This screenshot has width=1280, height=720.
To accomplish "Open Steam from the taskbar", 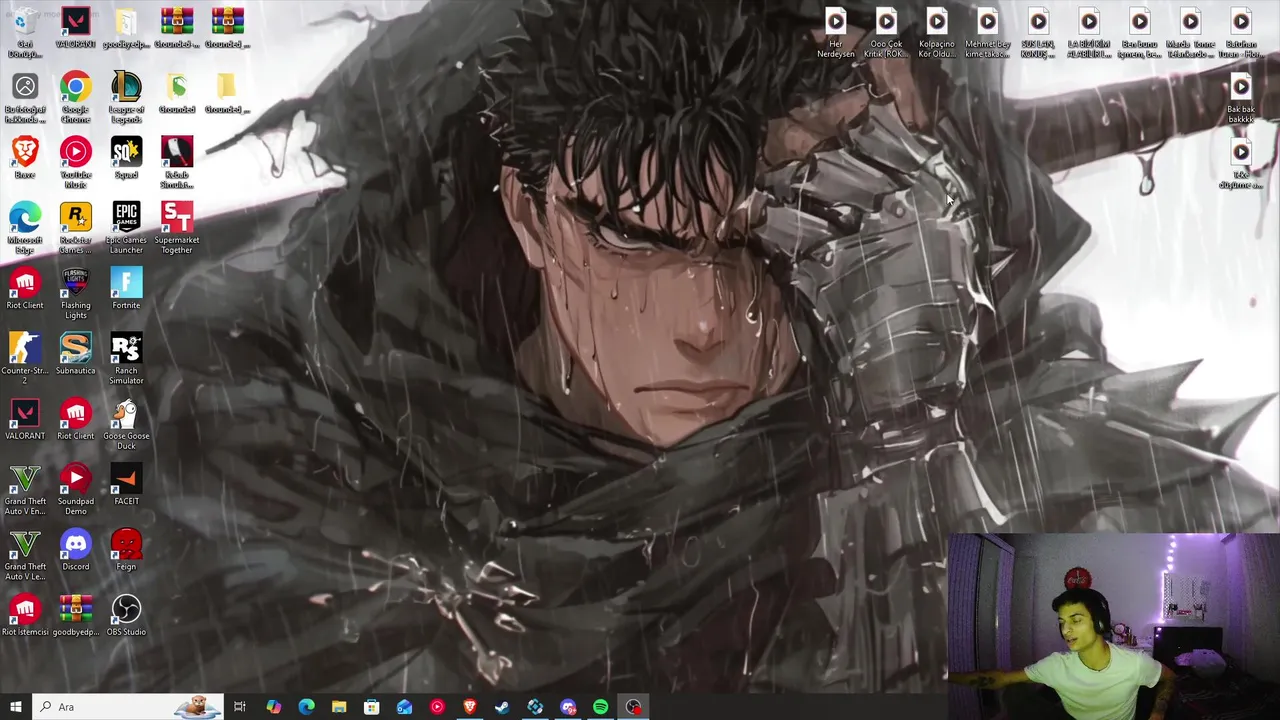I will pyautogui.click(x=502, y=707).
